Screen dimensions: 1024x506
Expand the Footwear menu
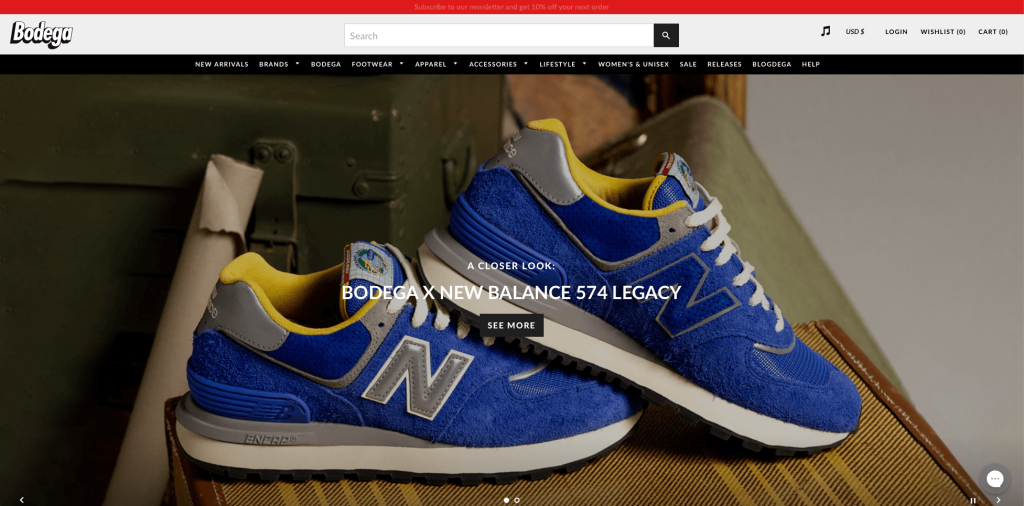pyautogui.click(x=377, y=64)
